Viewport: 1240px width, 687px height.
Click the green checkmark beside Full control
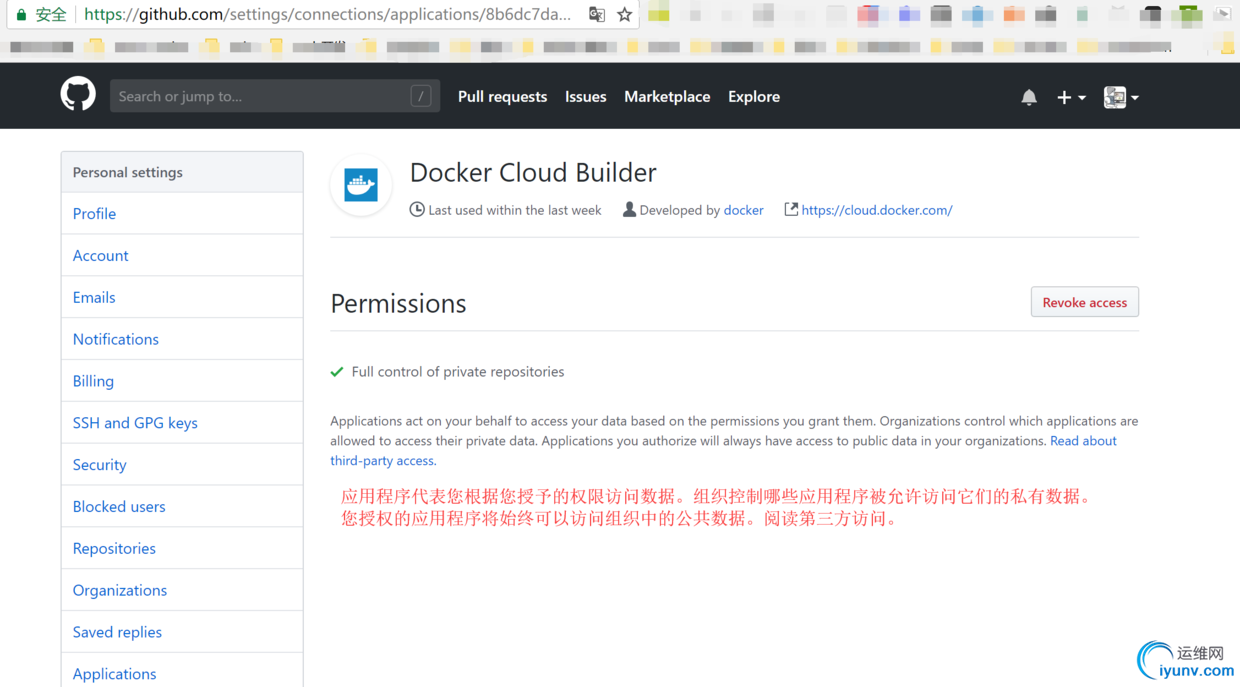point(337,372)
